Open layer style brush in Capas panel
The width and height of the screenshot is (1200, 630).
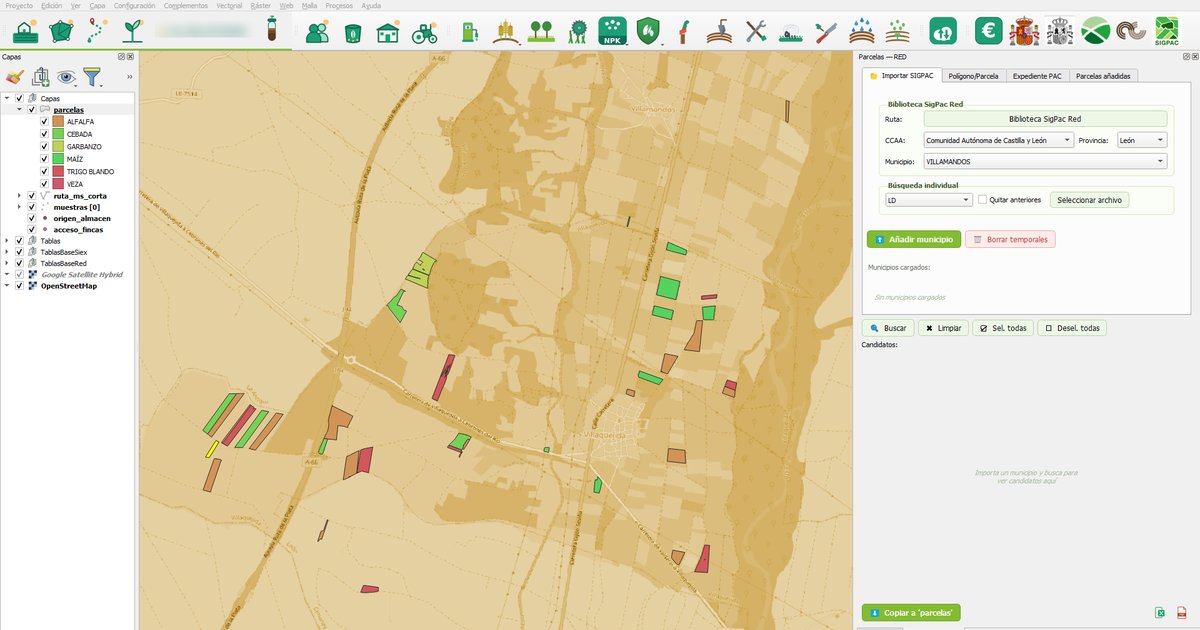(14, 76)
